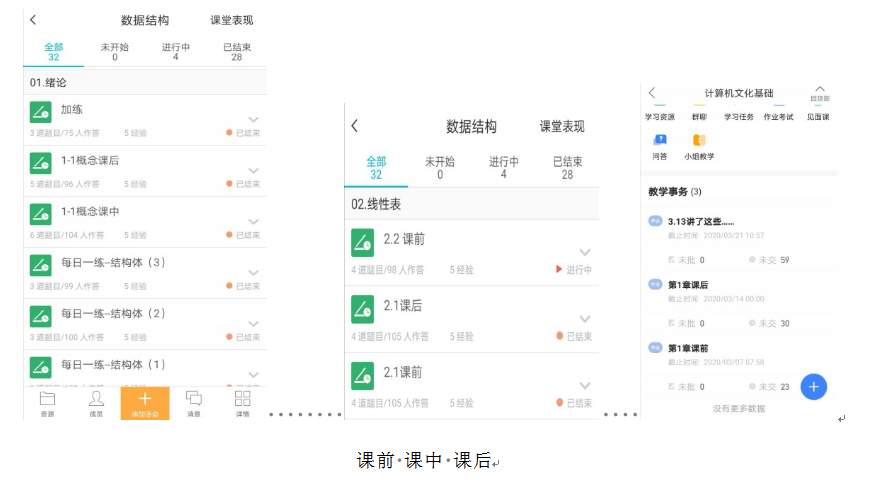Tap the 详情 grid icon

click(243, 400)
